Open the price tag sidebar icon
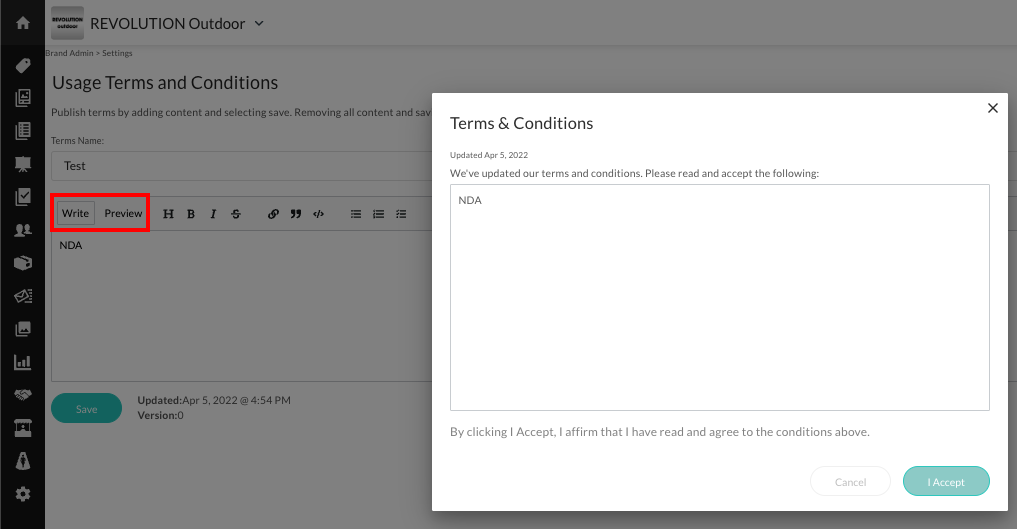Image resolution: width=1017 pixels, height=529 pixels. [22, 66]
